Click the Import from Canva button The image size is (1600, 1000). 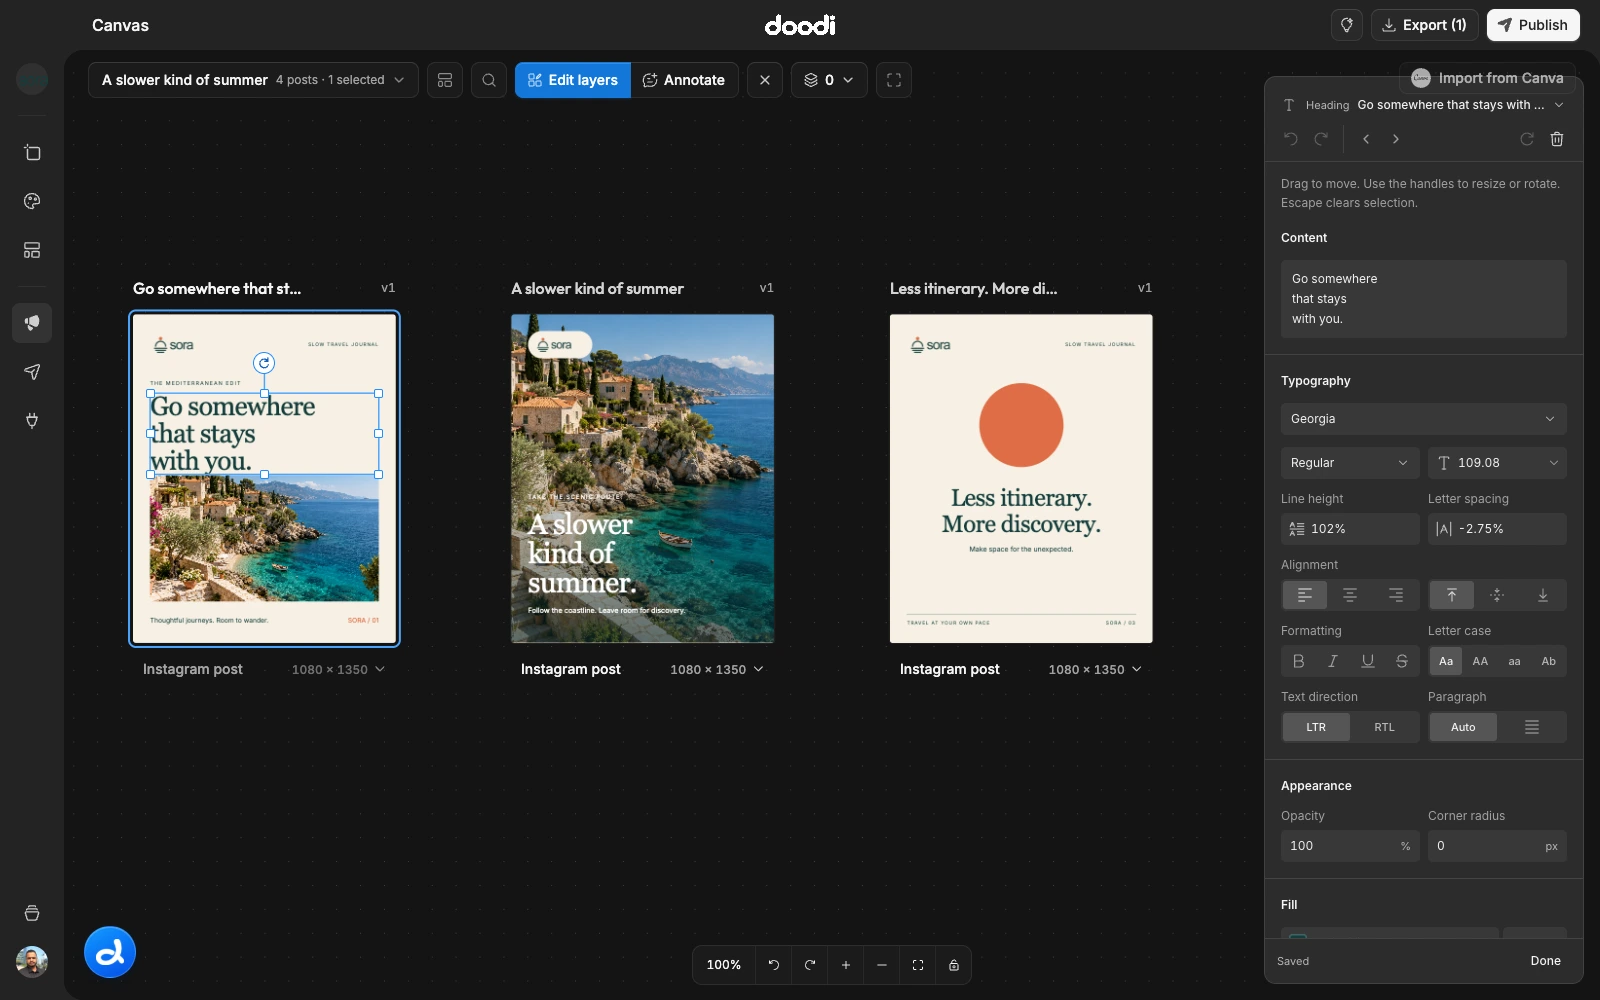point(1487,78)
